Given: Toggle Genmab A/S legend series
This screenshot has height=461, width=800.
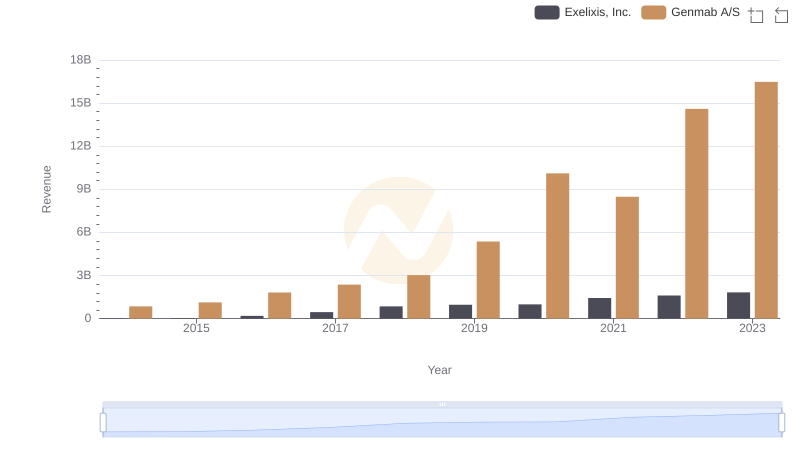Looking at the screenshot, I should (x=690, y=12).
